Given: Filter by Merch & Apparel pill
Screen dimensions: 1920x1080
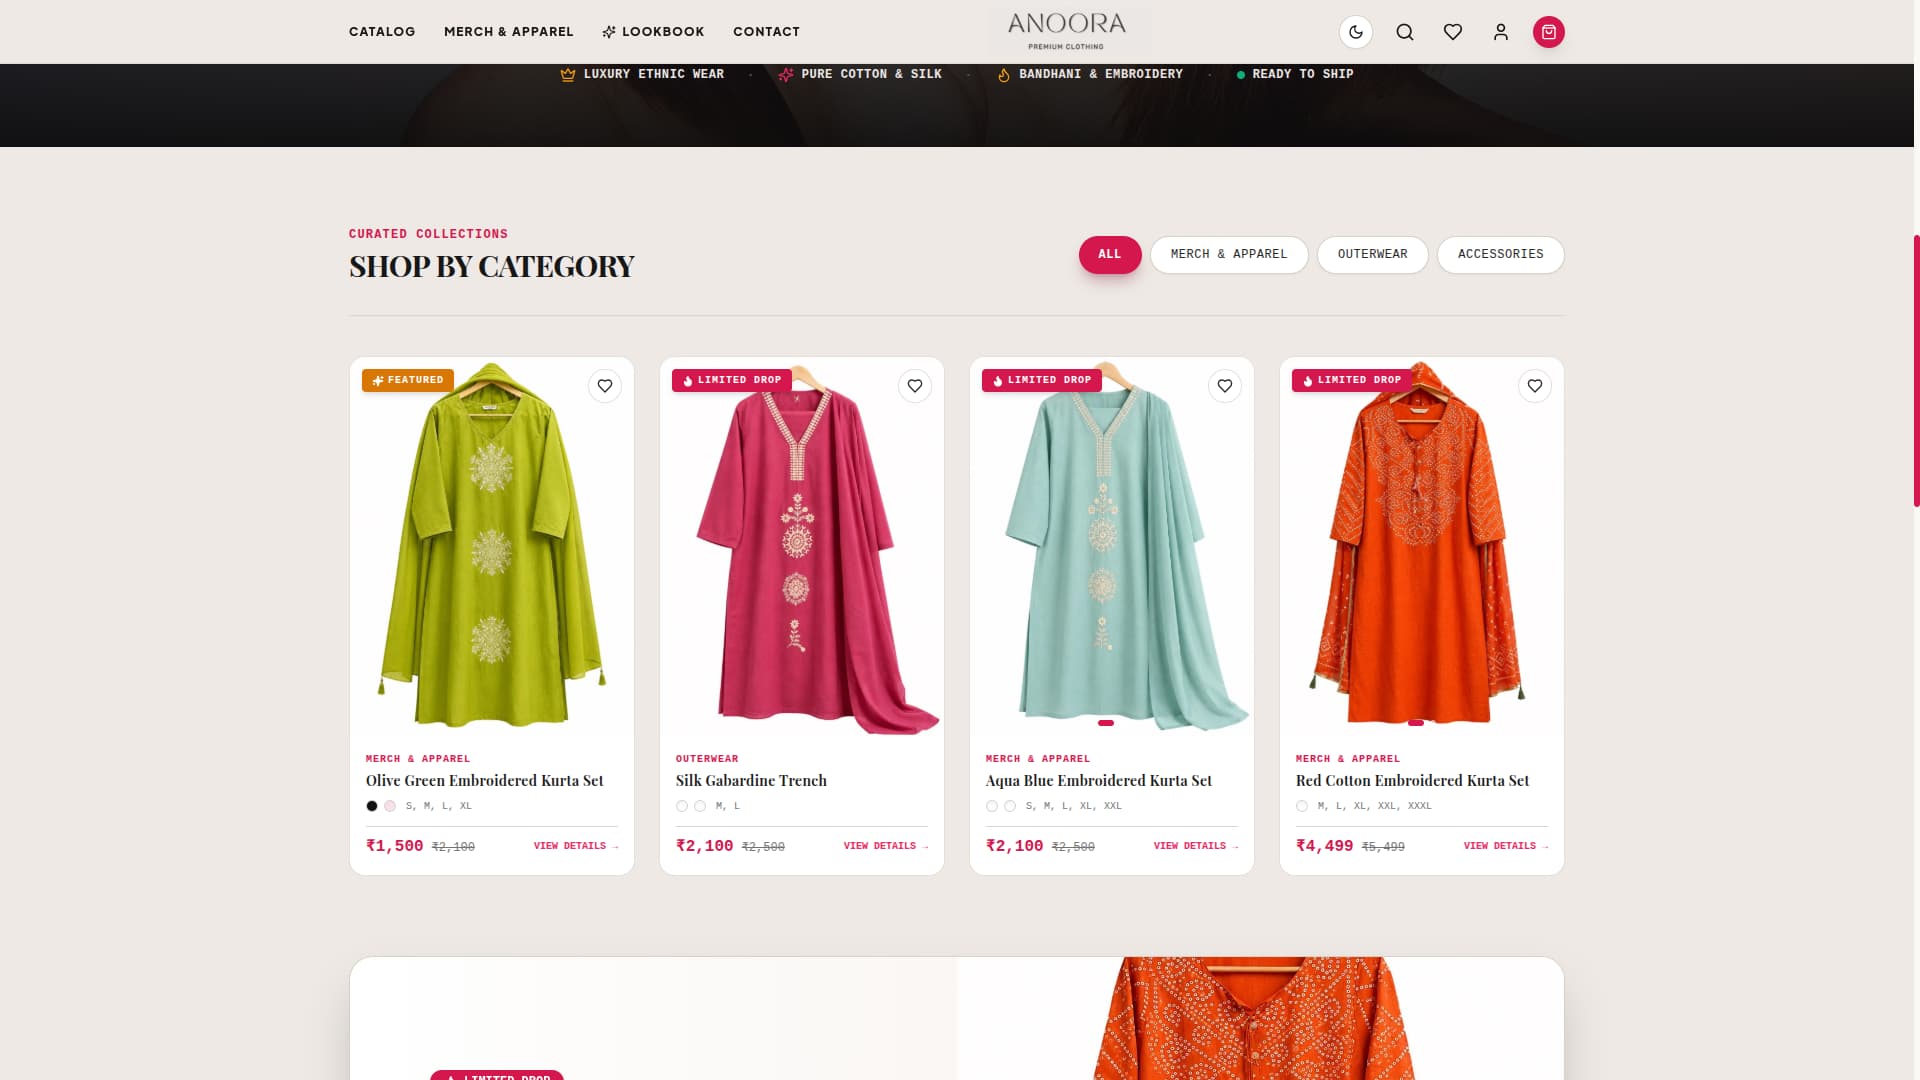Looking at the screenshot, I should (x=1229, y=254).
